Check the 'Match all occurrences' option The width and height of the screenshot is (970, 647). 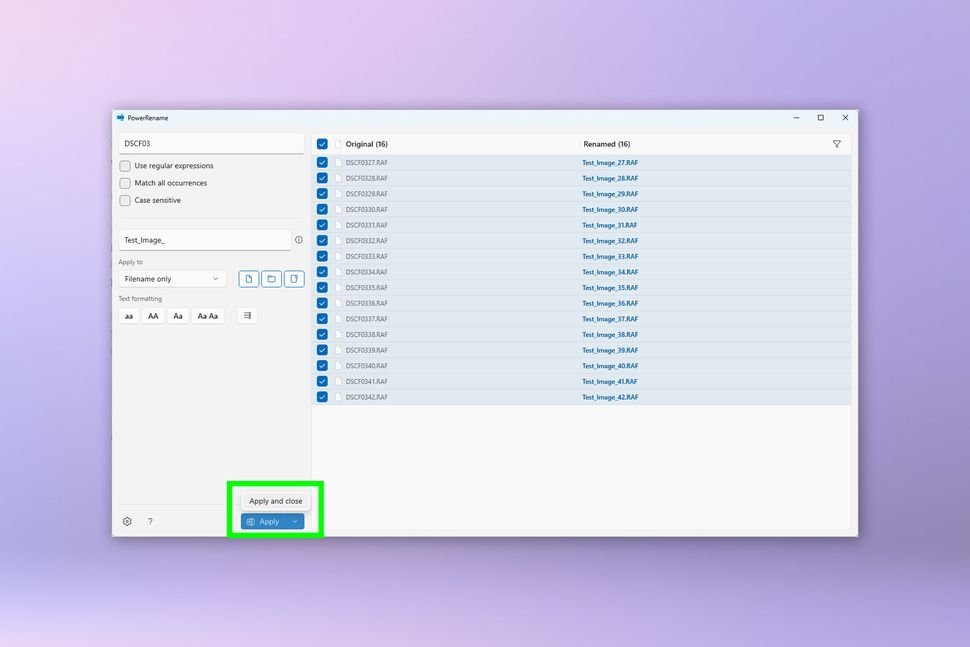pos(126,183)
